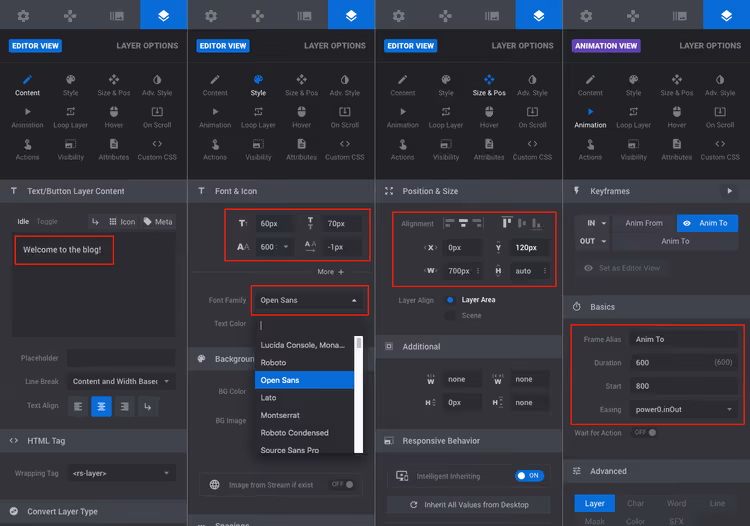Viewport: 750px width, 526px height.
Task: Click navigation arrows icon above Font & Icon panel
Action: click(258, 16)
